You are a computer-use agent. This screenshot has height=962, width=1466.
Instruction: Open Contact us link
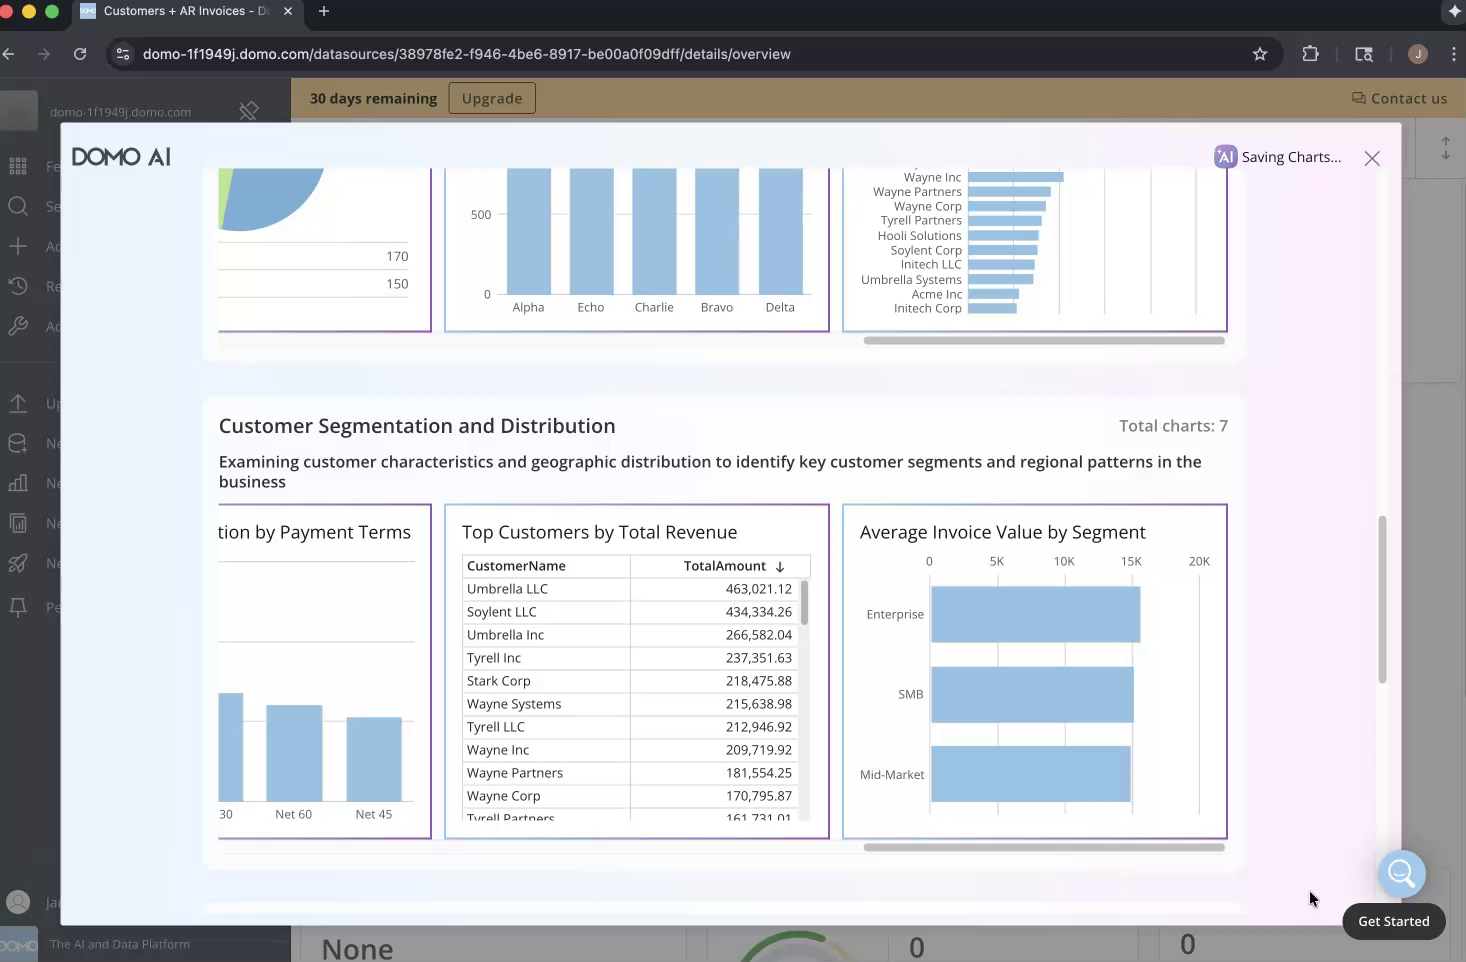1399,98
